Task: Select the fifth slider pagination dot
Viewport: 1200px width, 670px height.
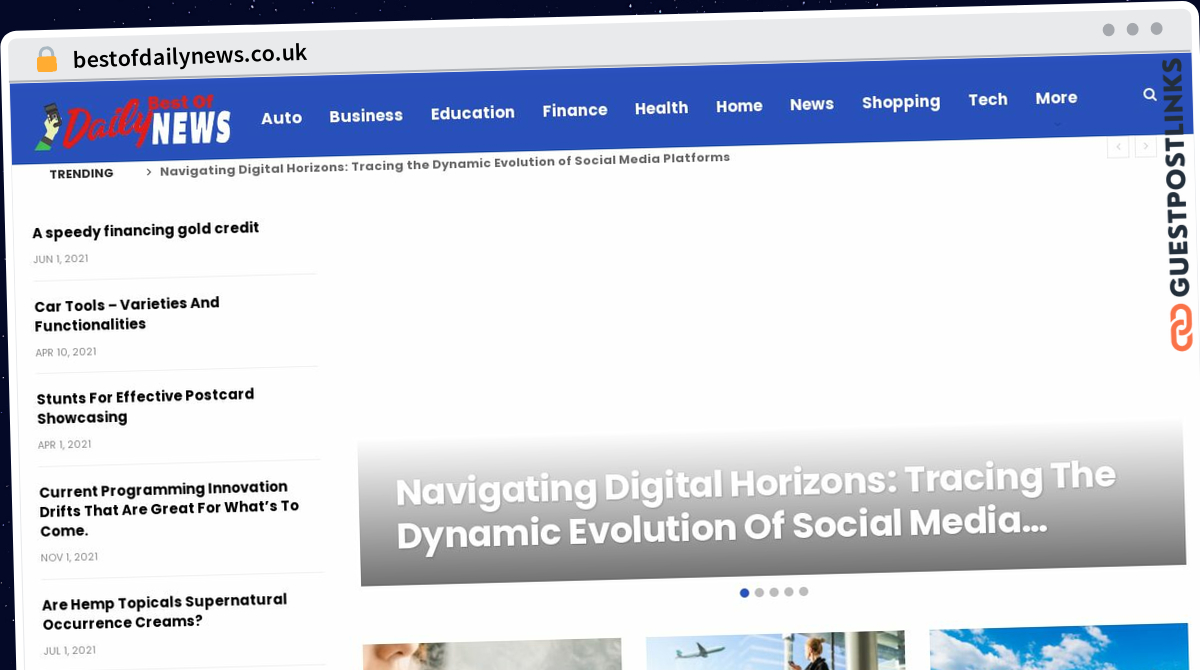Action: point(803,591)
